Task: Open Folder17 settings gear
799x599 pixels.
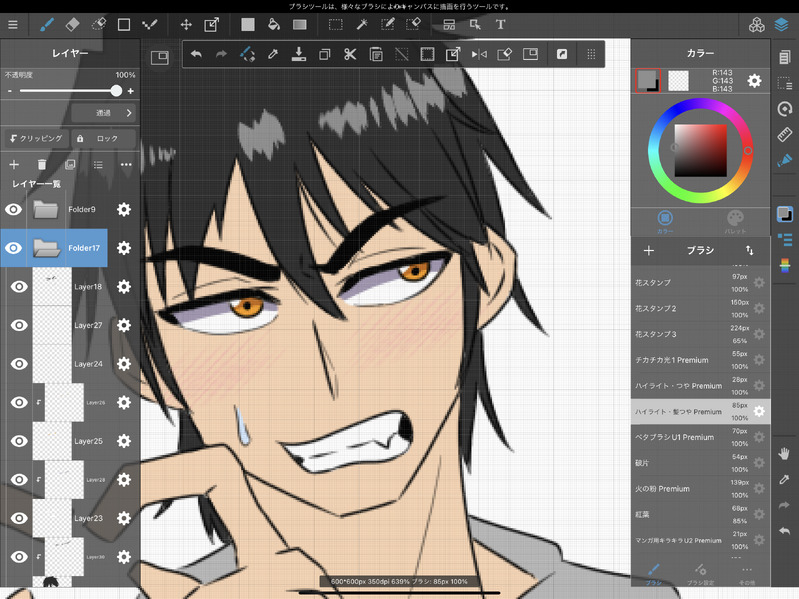Action: point(124,248)
